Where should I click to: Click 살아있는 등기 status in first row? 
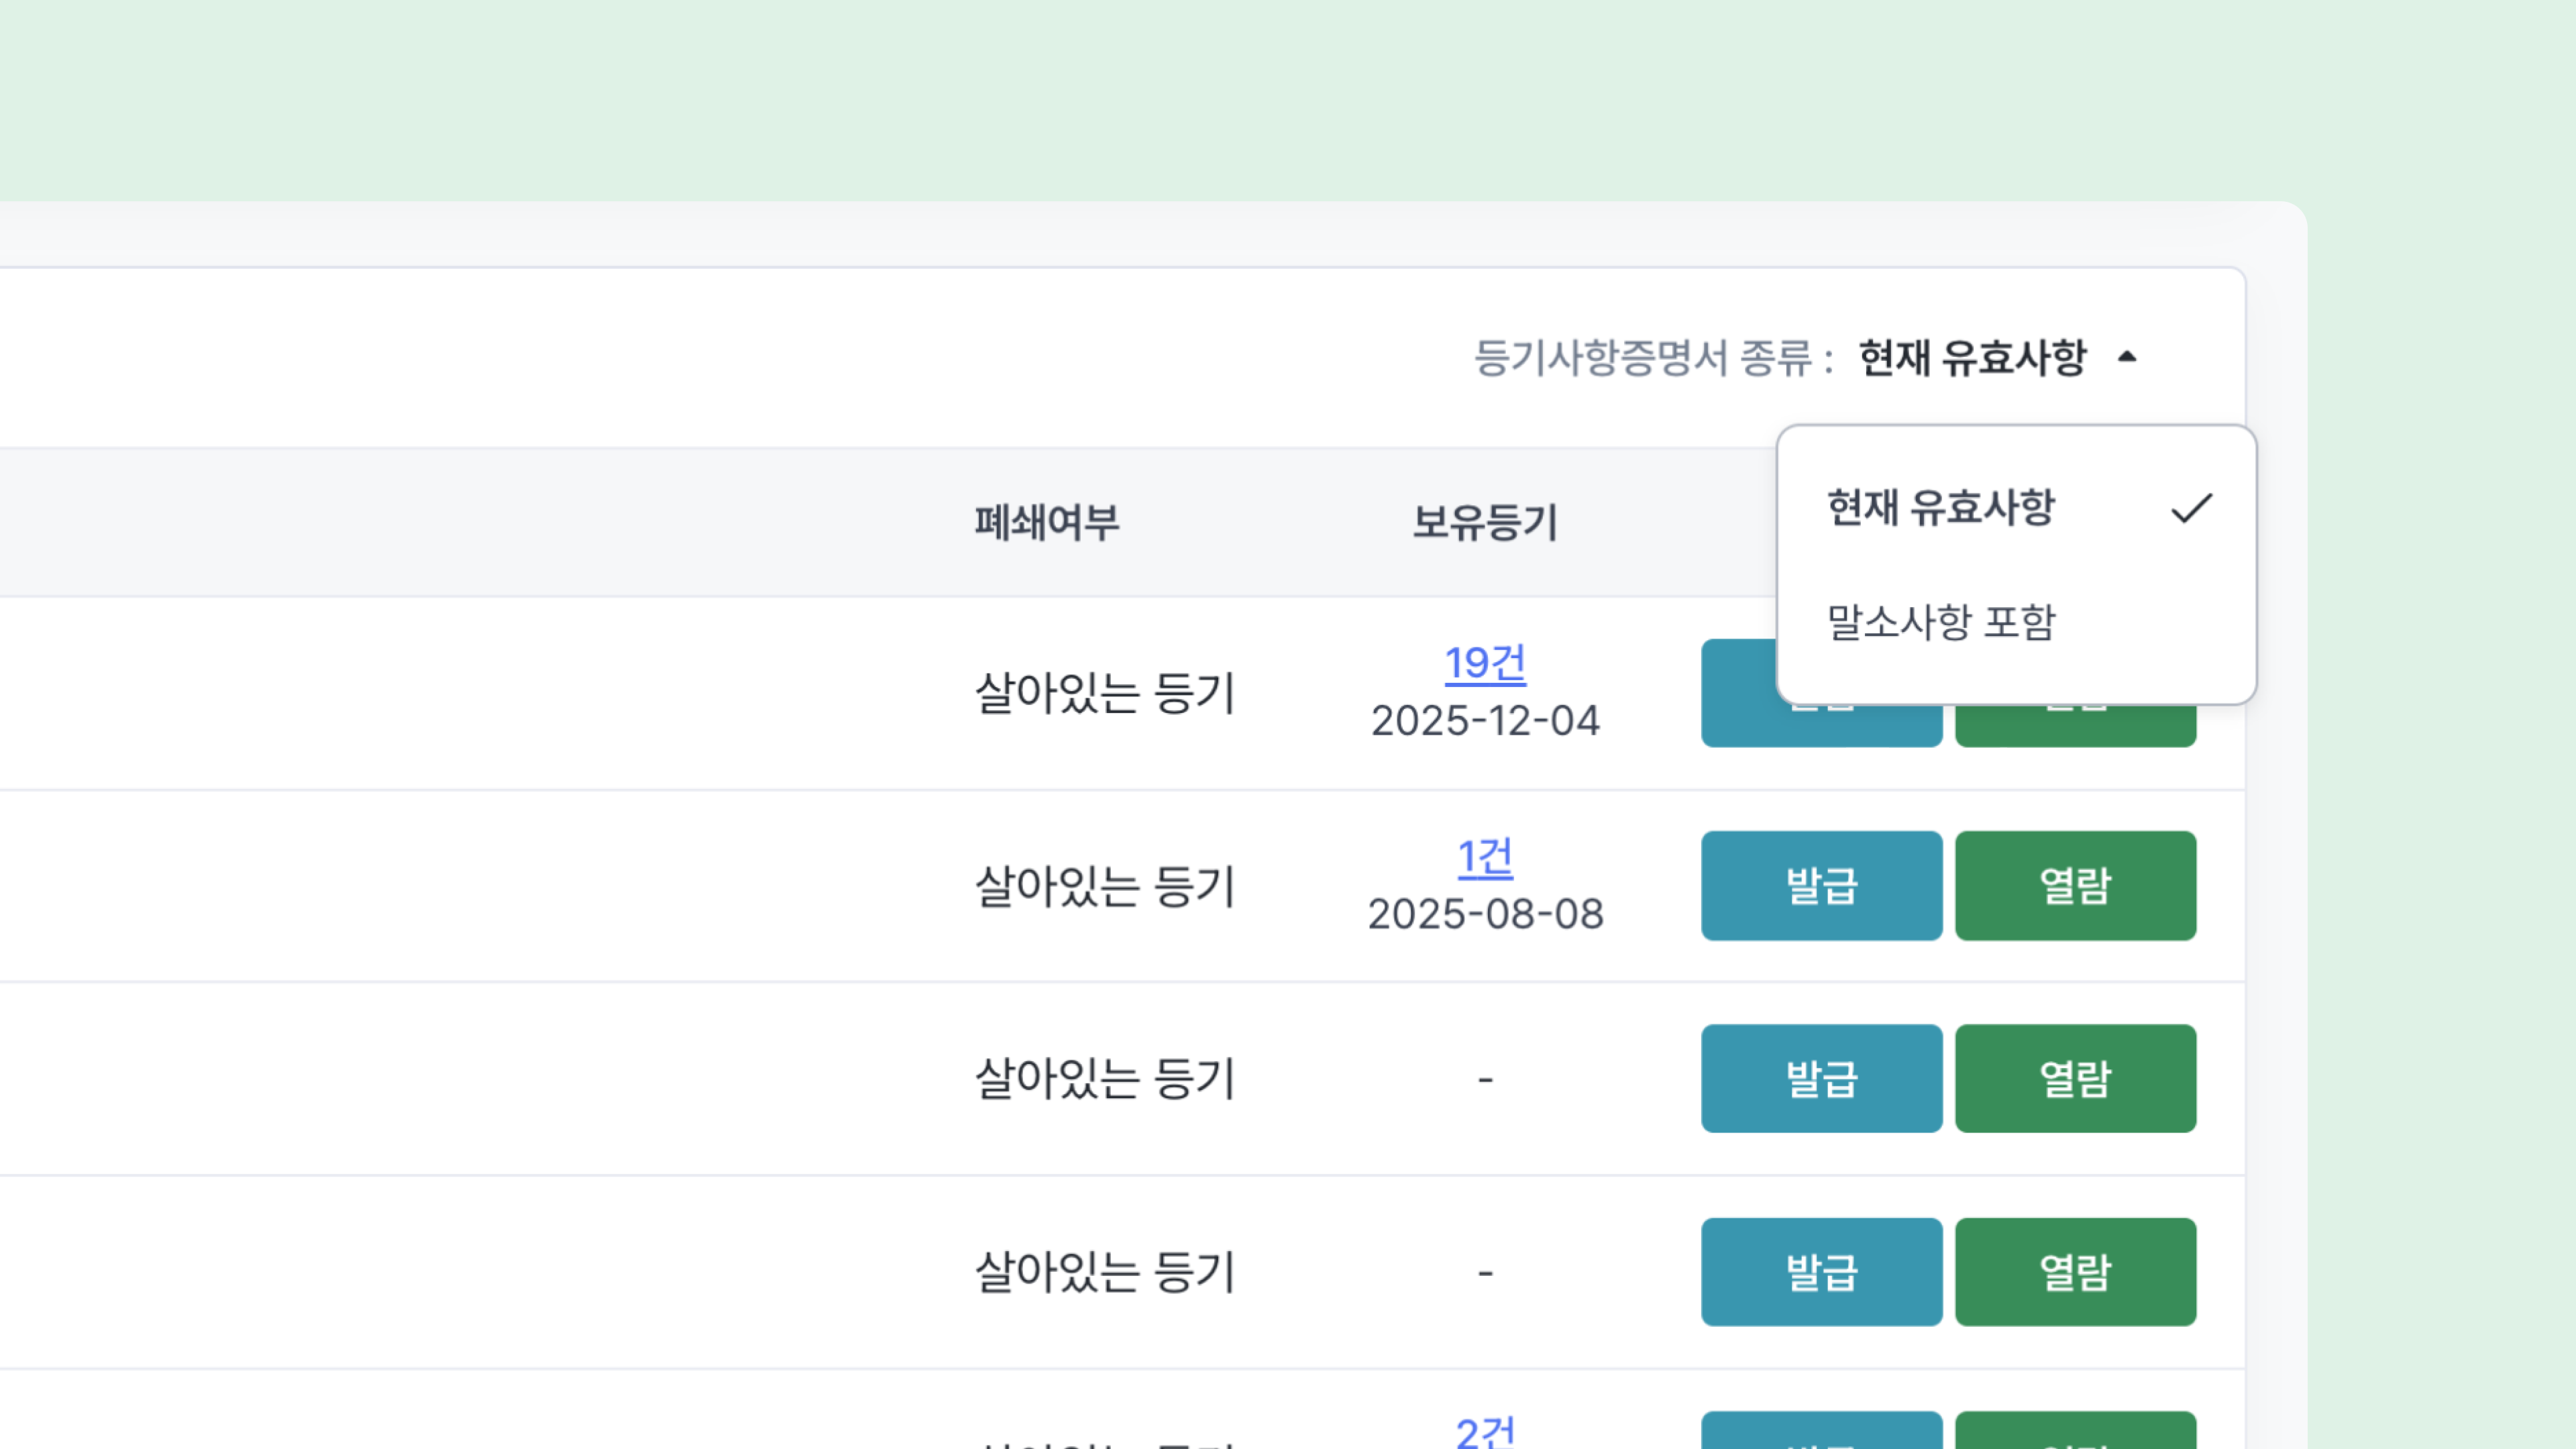click(1105, 693)
